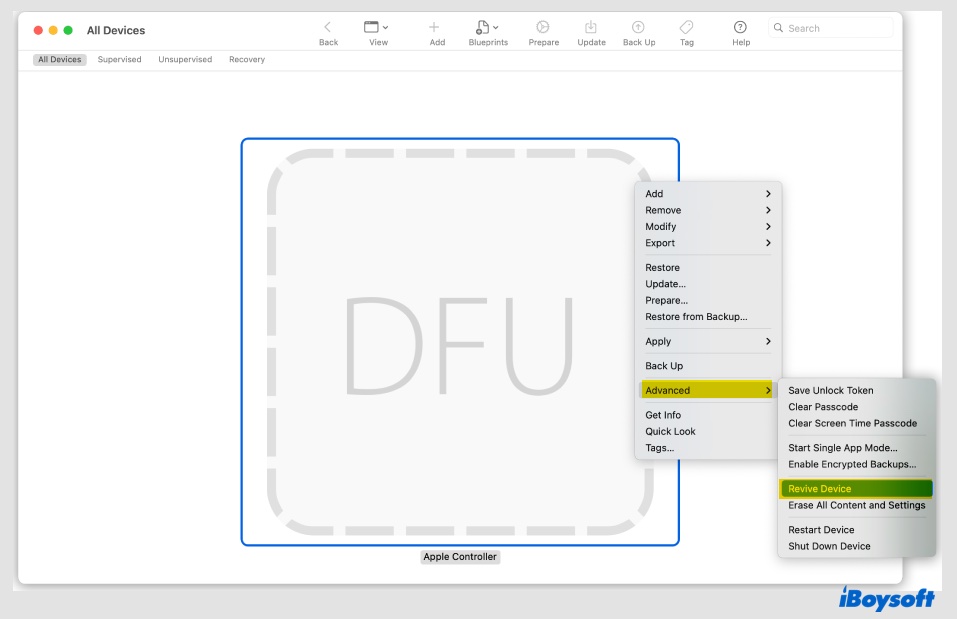Choose Erase All Content and Settings

856,505
